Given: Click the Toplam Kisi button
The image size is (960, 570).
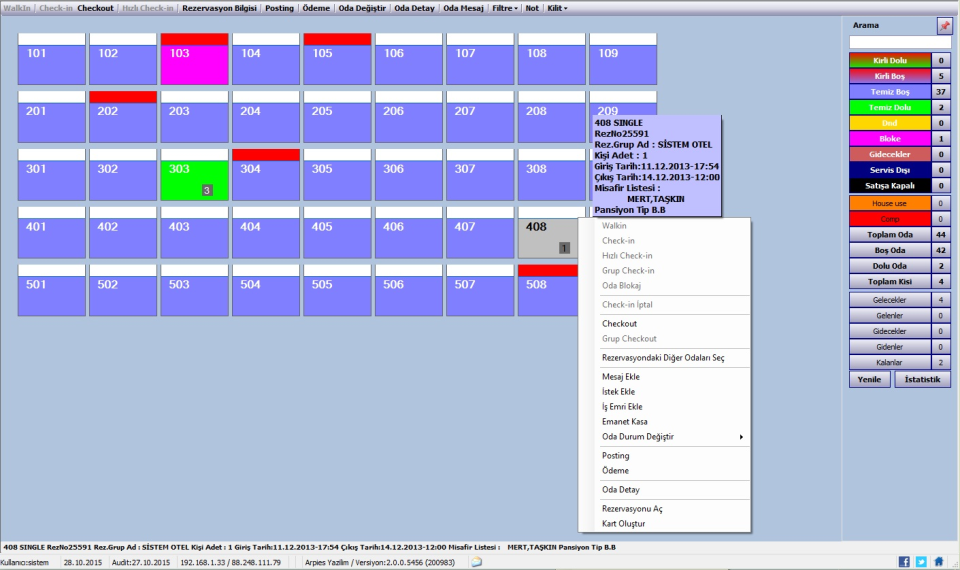Looking at the screenshot, I should point(890,282).
